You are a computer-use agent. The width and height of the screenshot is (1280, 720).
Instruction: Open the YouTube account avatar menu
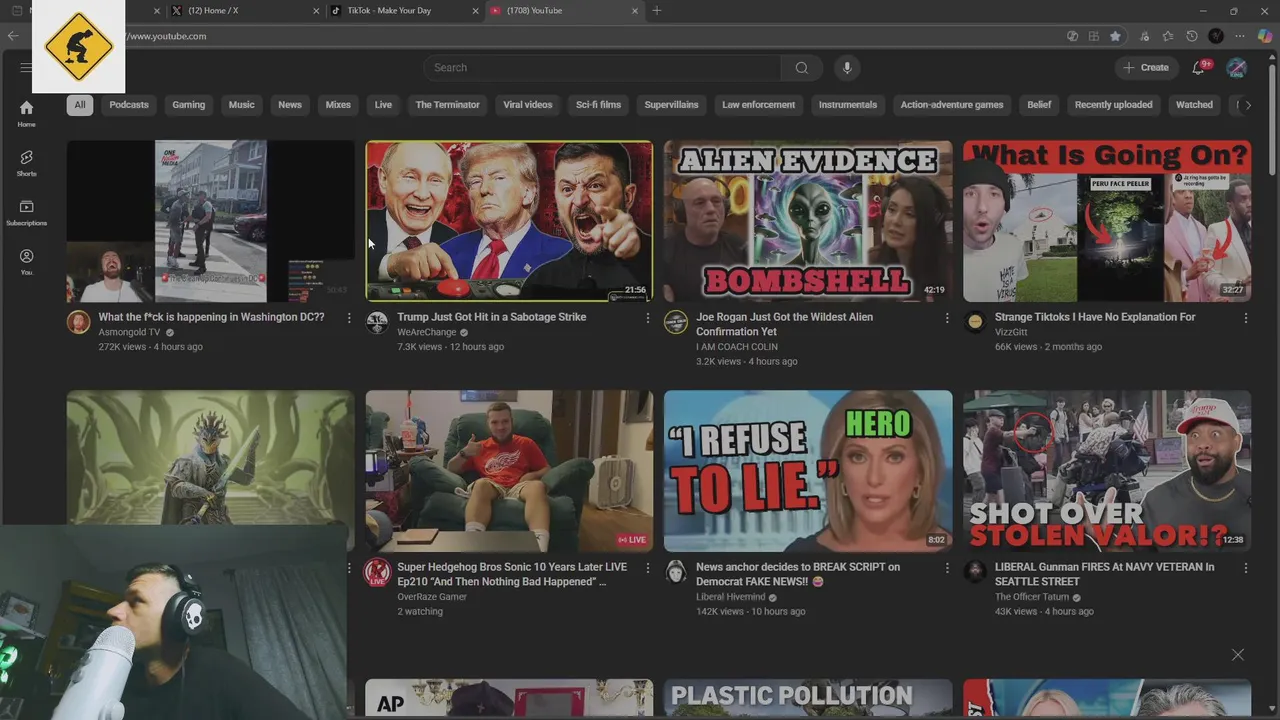pyautogui.click(x=1237, y=68)
